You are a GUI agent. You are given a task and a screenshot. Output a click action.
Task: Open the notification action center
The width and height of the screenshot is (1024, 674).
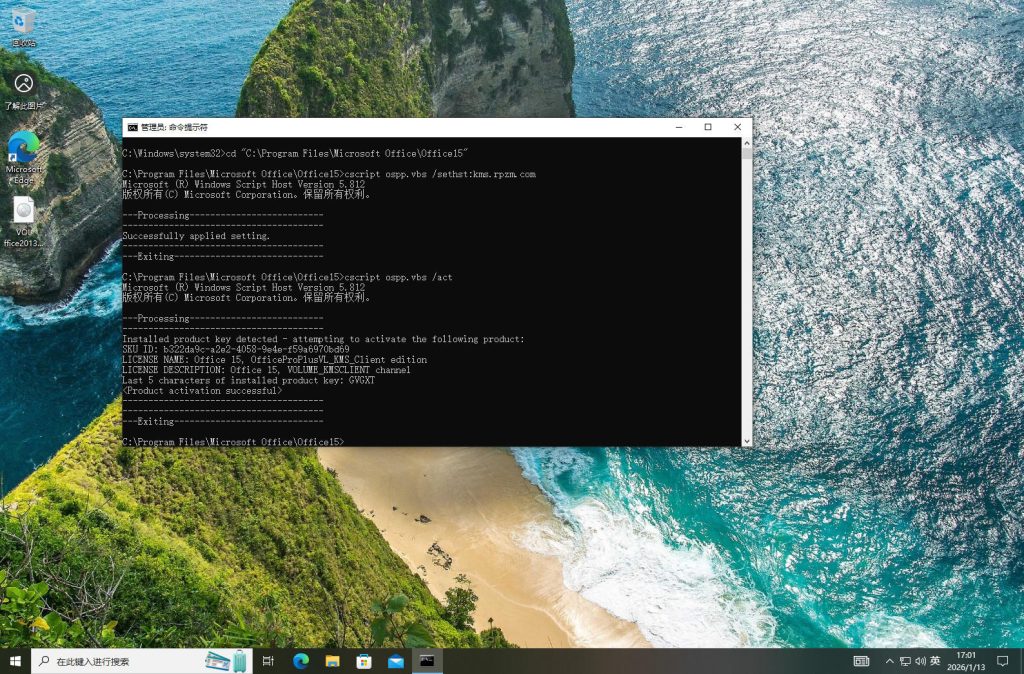tap(1002, 661)
